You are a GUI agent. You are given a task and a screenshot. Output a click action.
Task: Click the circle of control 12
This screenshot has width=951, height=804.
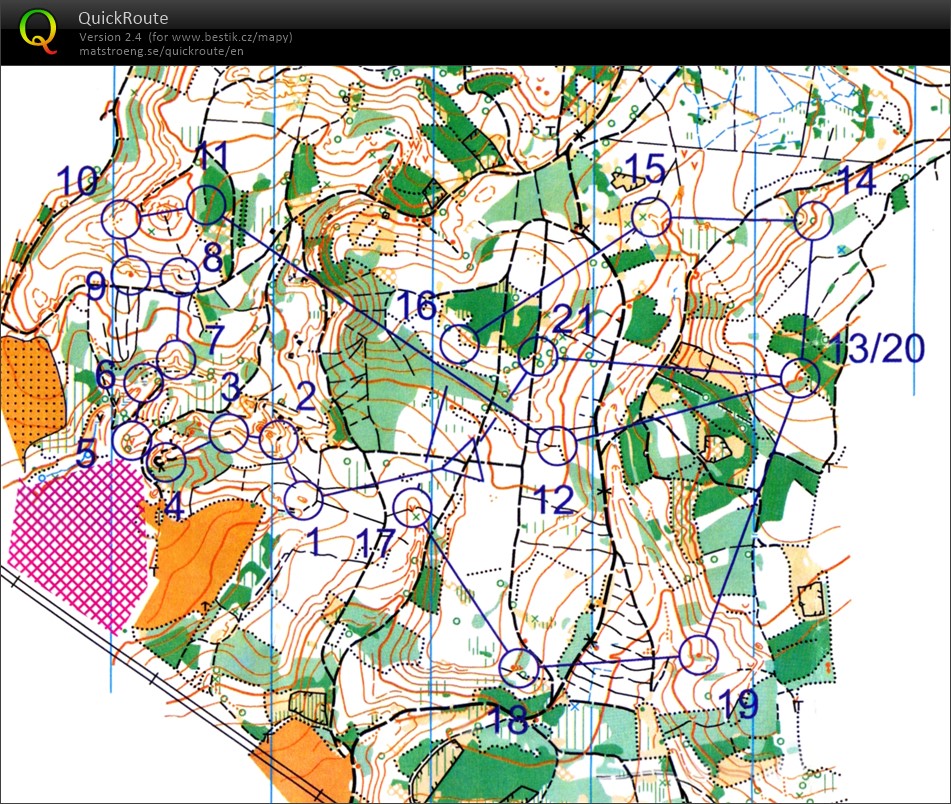tap(557, 446)
